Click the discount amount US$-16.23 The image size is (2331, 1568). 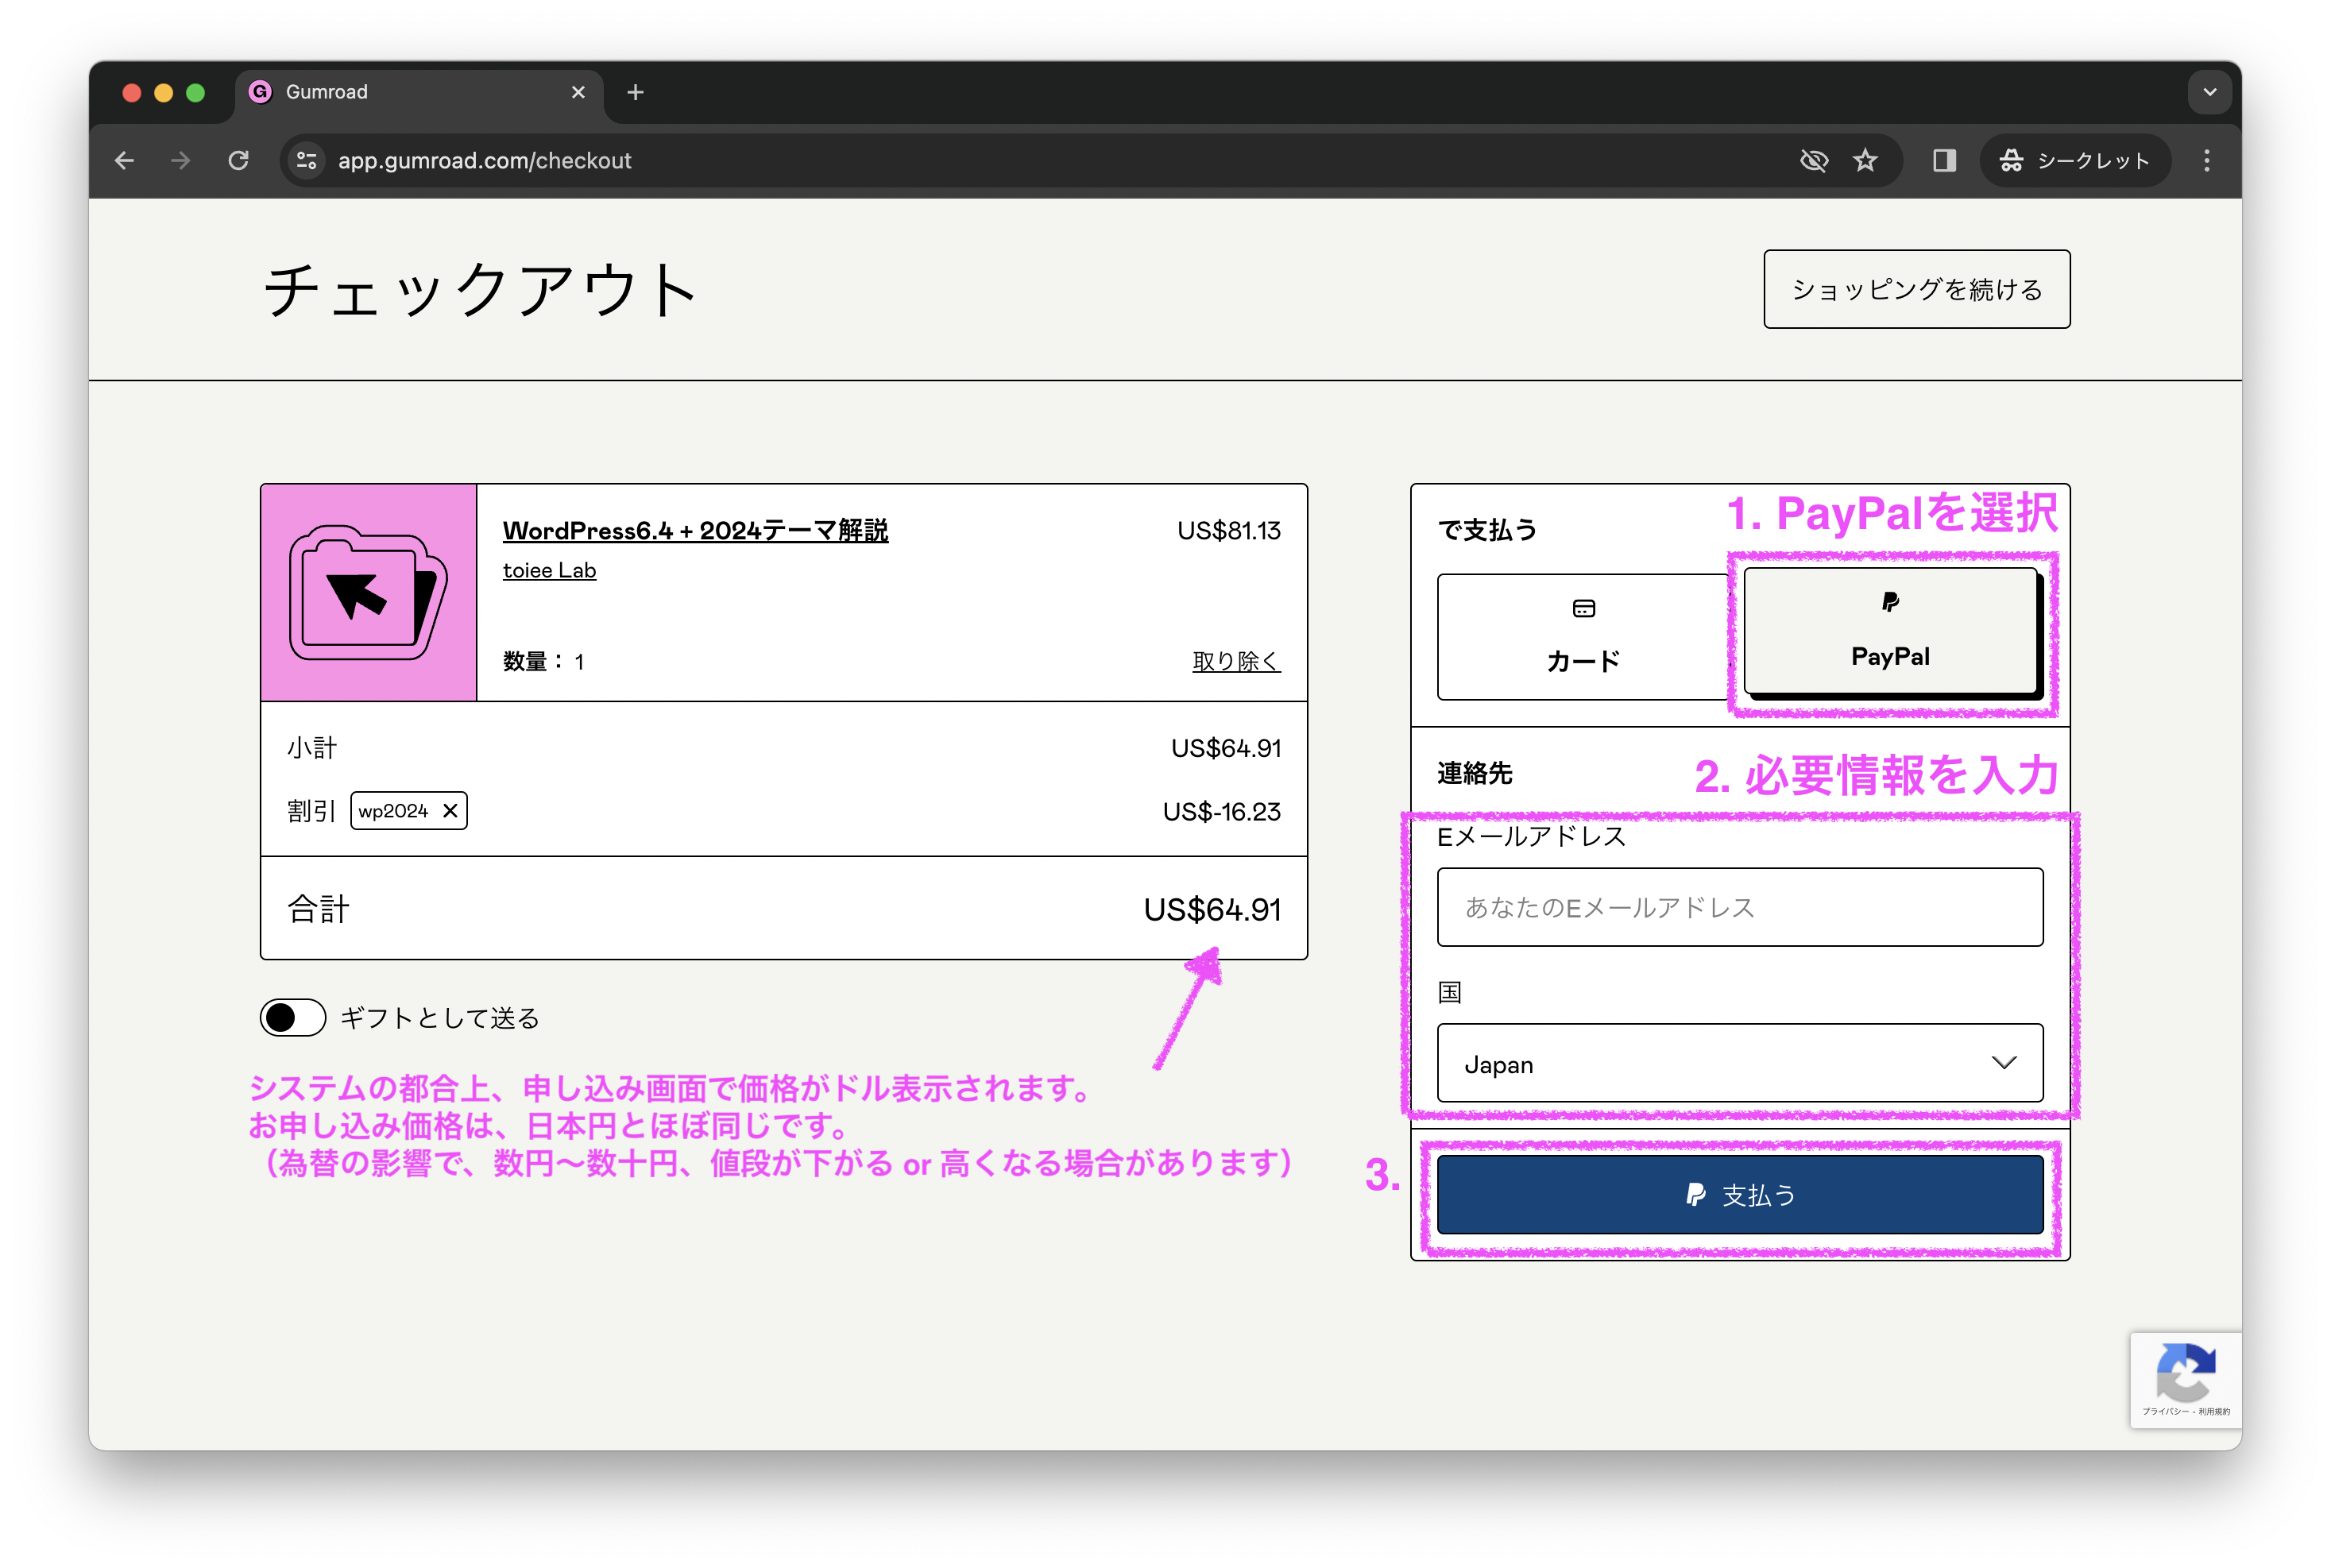[1221, 811]
